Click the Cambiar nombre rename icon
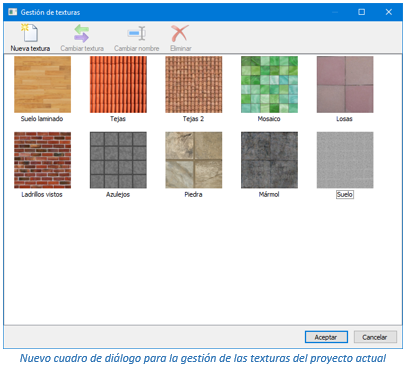The image size is (406, 368). 137,33
